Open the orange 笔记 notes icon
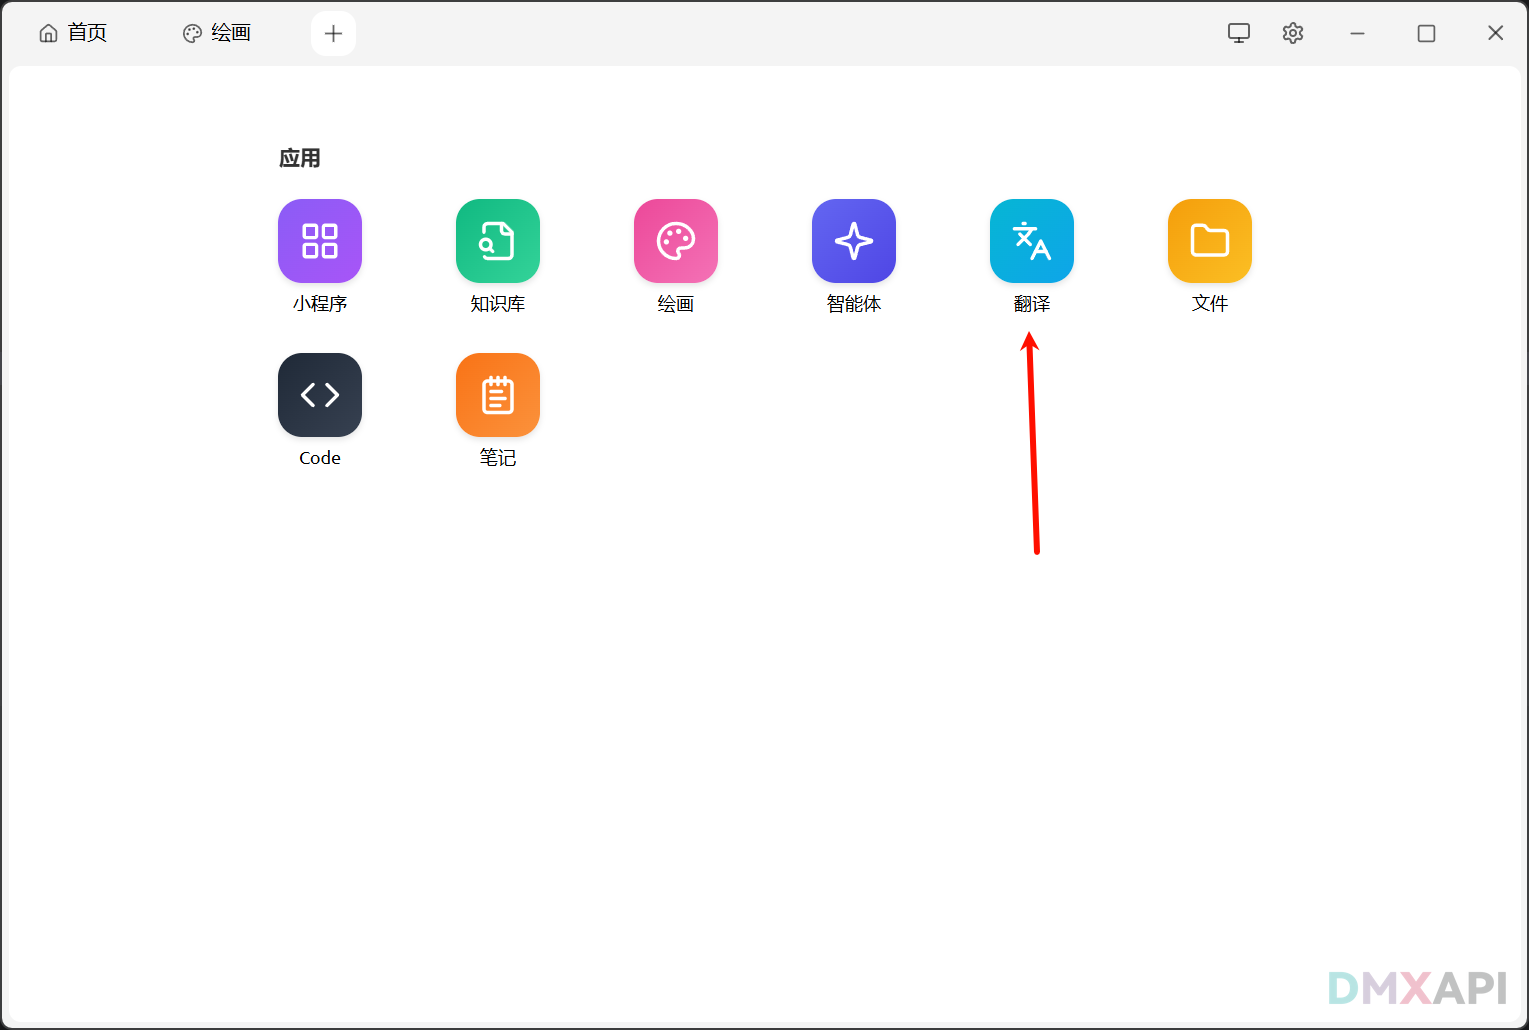Image resolution: width=1529 pixels, height=1030 pixels. [x=498, y=395]
